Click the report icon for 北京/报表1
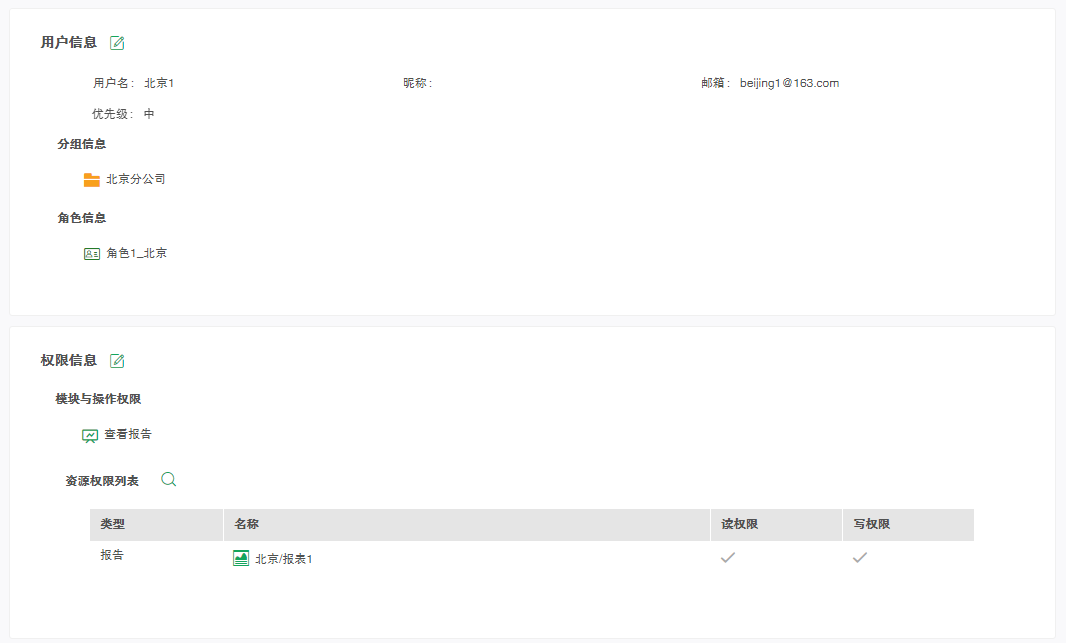The height and width of the screenshot is (643, 1066). point(241,559)
